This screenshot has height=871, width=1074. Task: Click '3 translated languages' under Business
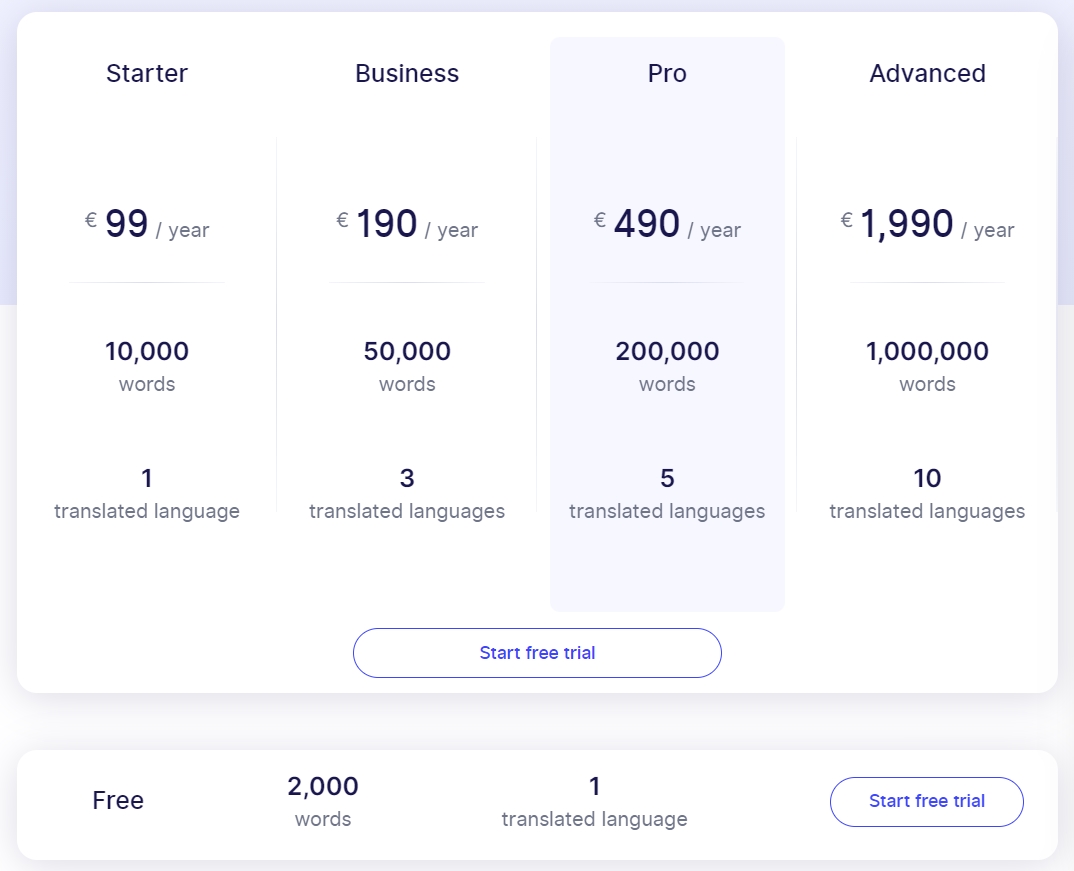pos(407,493)
